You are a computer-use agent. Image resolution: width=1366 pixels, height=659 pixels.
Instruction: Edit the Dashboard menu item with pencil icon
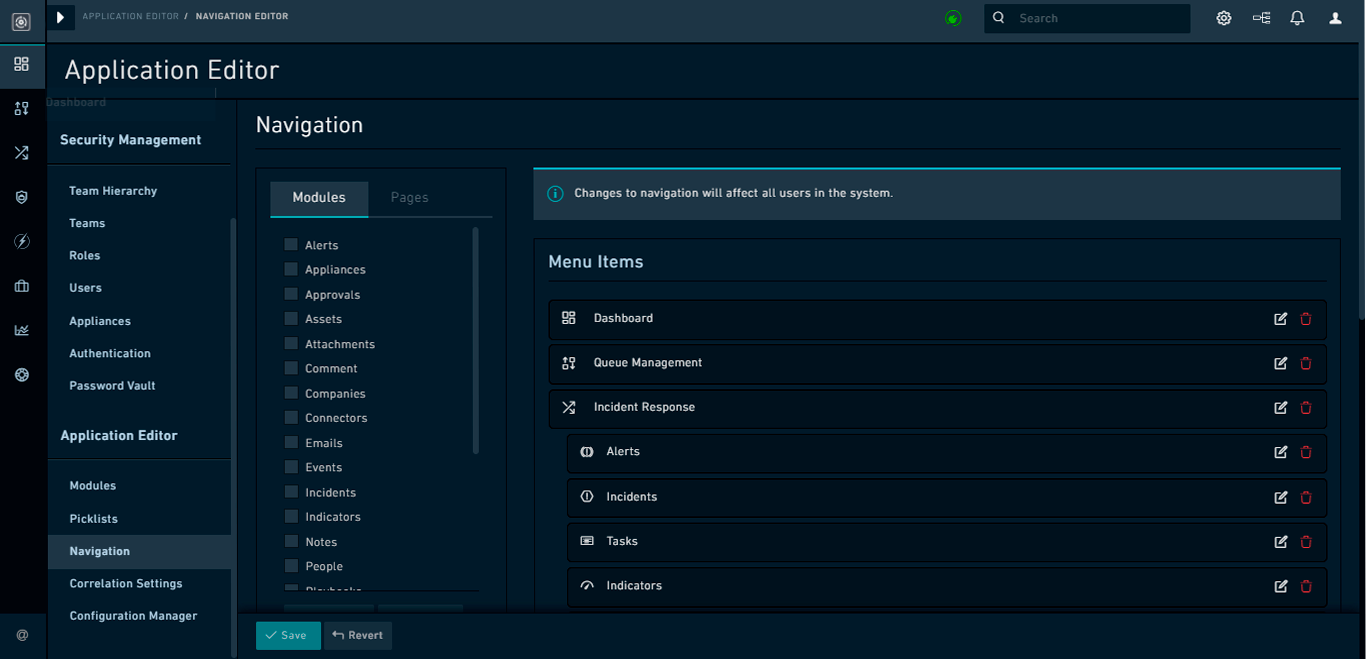pyautogui.click(x=1280, y=318)
